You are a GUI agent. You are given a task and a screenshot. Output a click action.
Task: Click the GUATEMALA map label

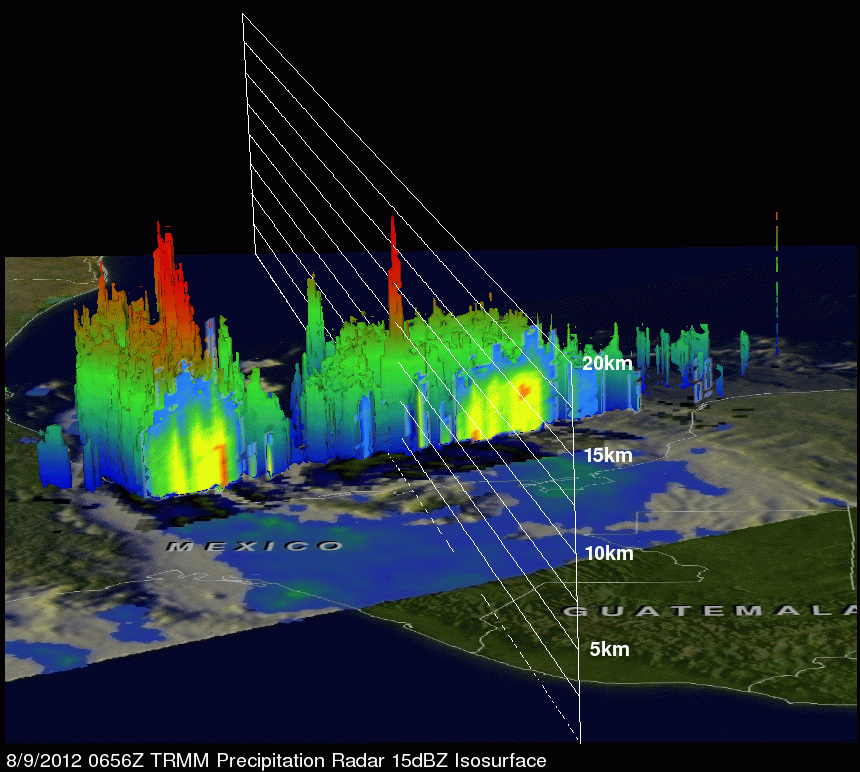tap(711, 611)
